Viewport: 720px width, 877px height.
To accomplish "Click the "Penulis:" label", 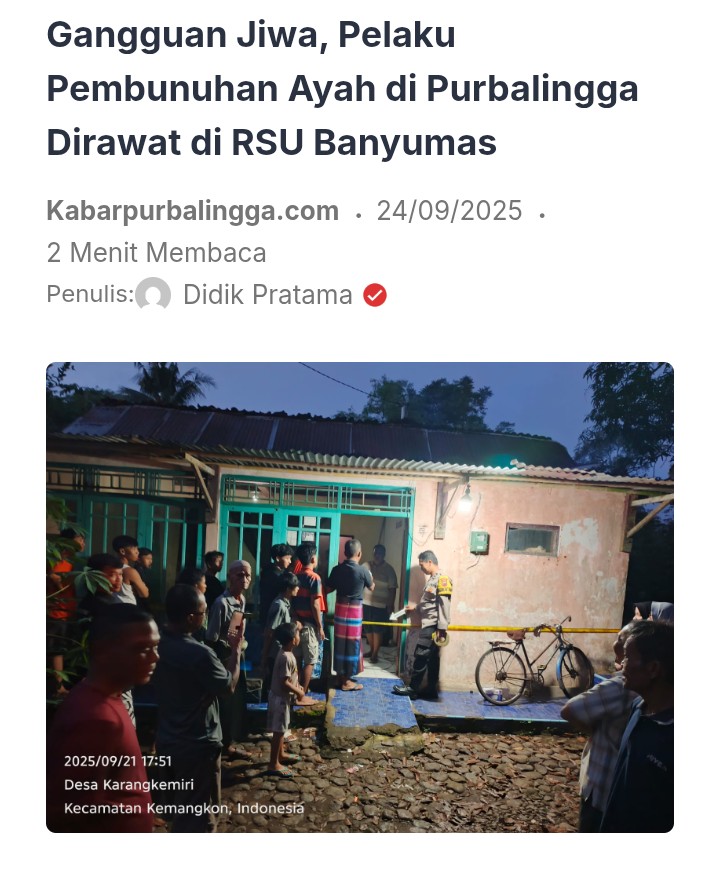I will click(91, 294).
